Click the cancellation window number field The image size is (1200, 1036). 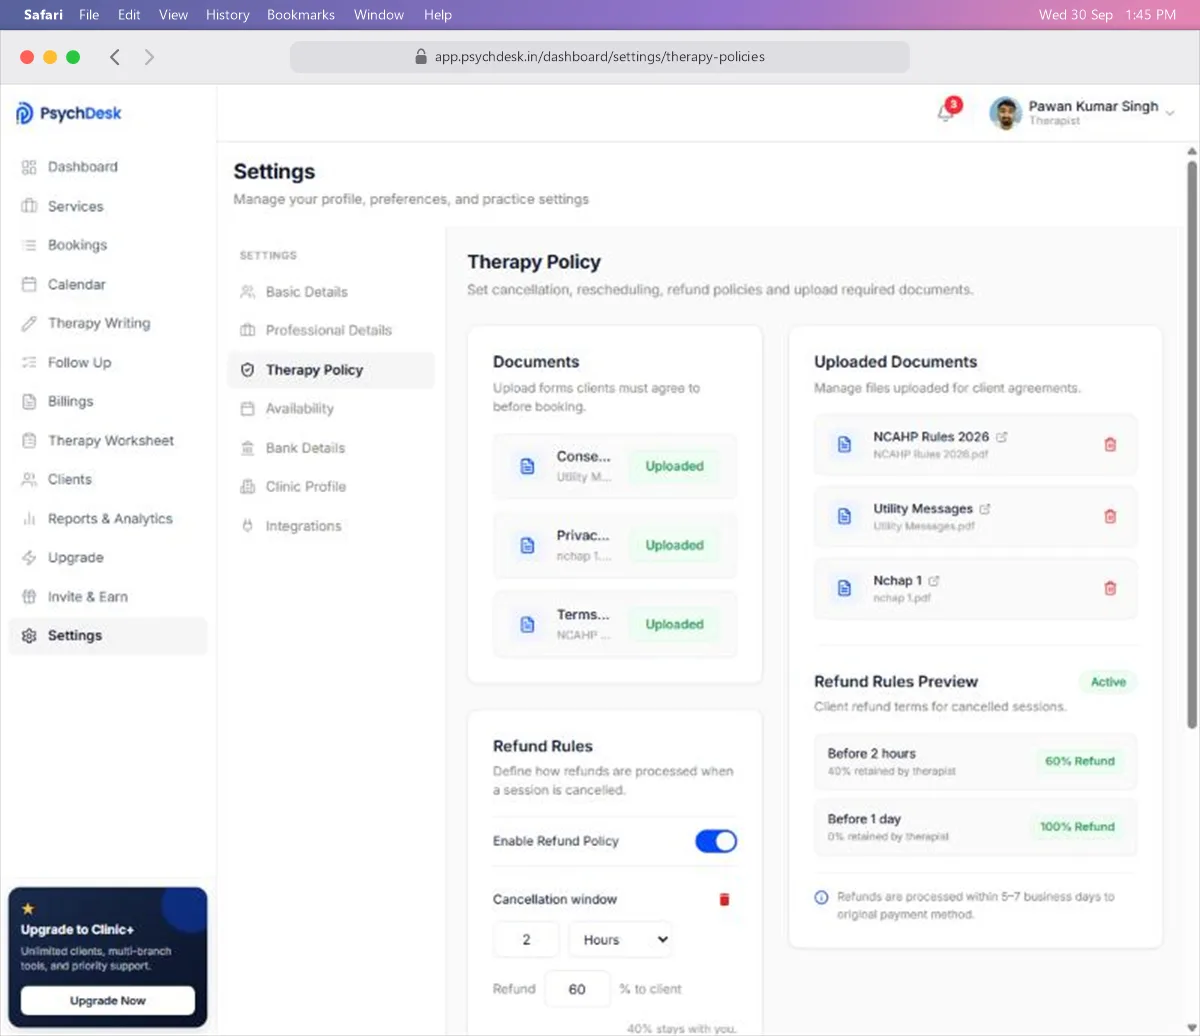526,940
